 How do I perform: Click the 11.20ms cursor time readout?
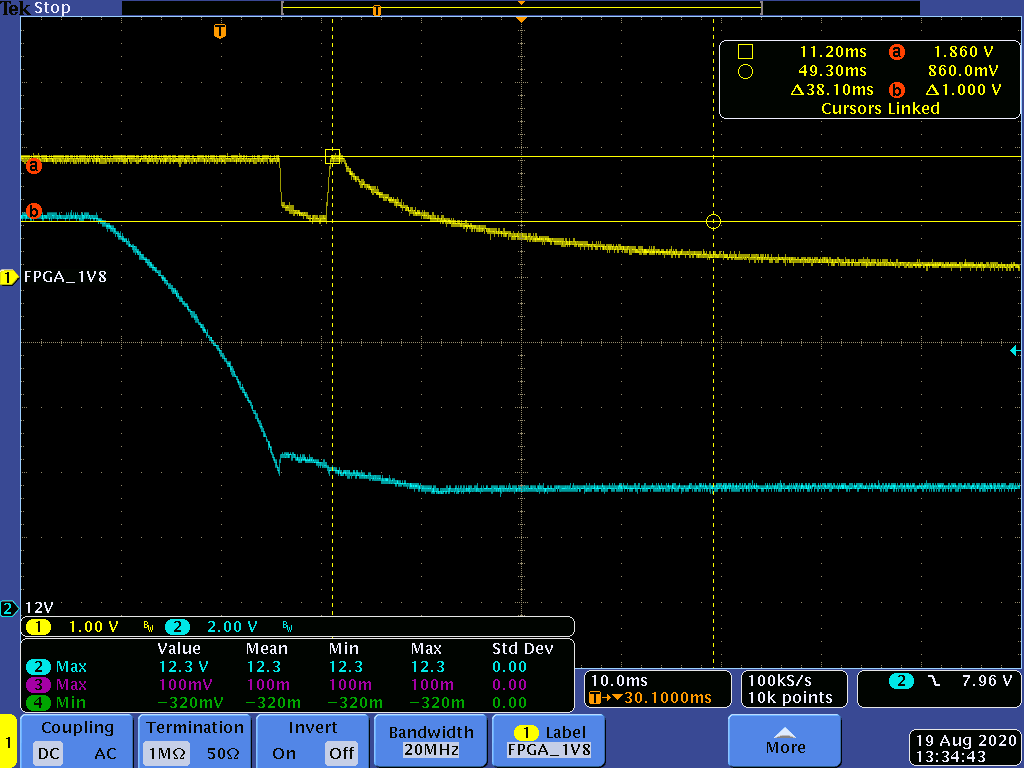pyautogui.click(x=833, y=52)
